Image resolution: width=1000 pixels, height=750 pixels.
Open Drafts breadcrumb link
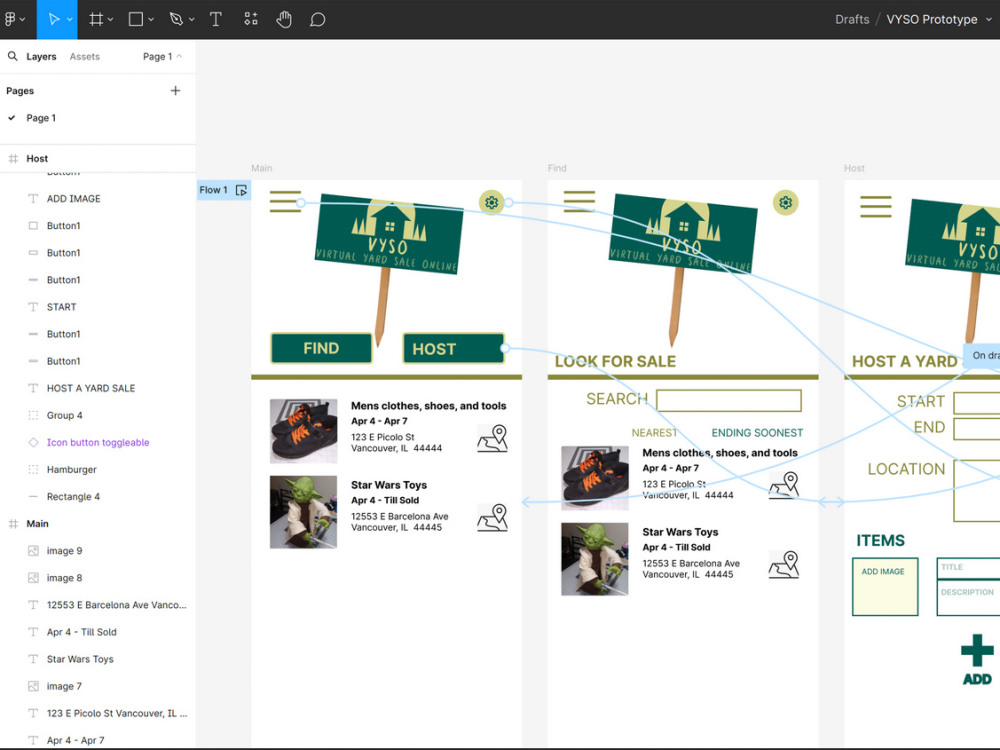852,19
